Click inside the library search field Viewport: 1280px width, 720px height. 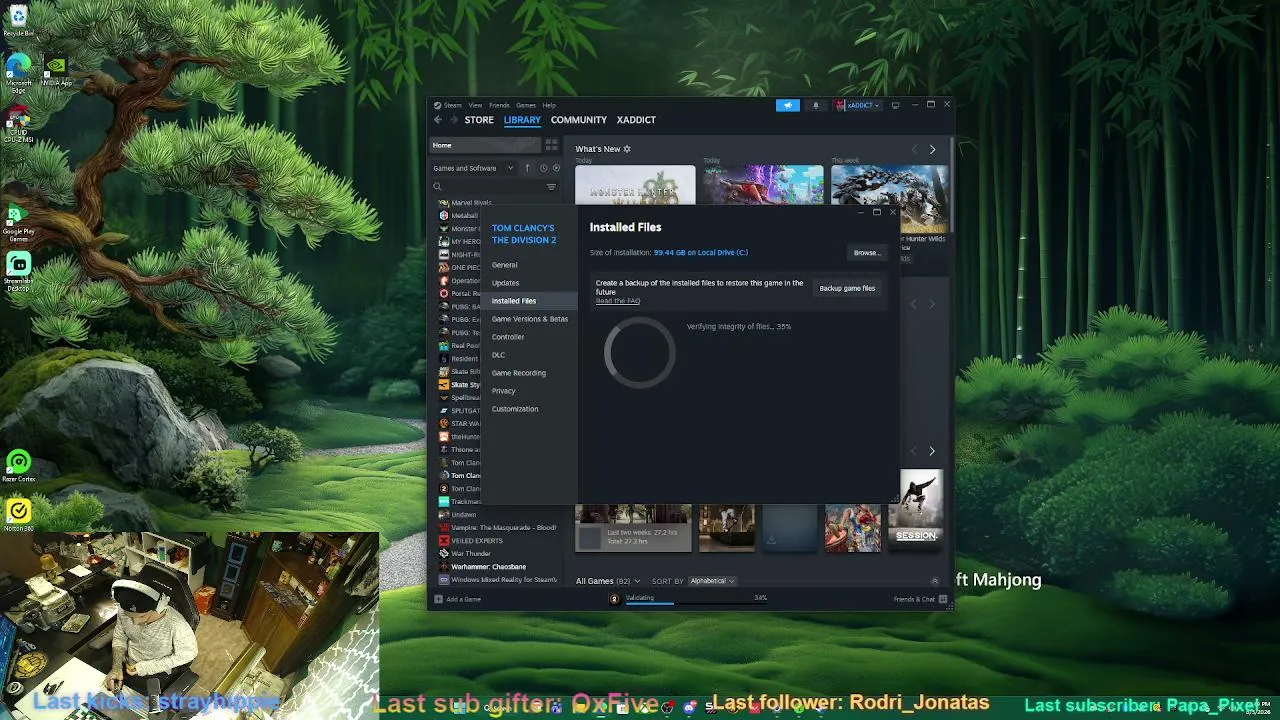coord(494,187)
